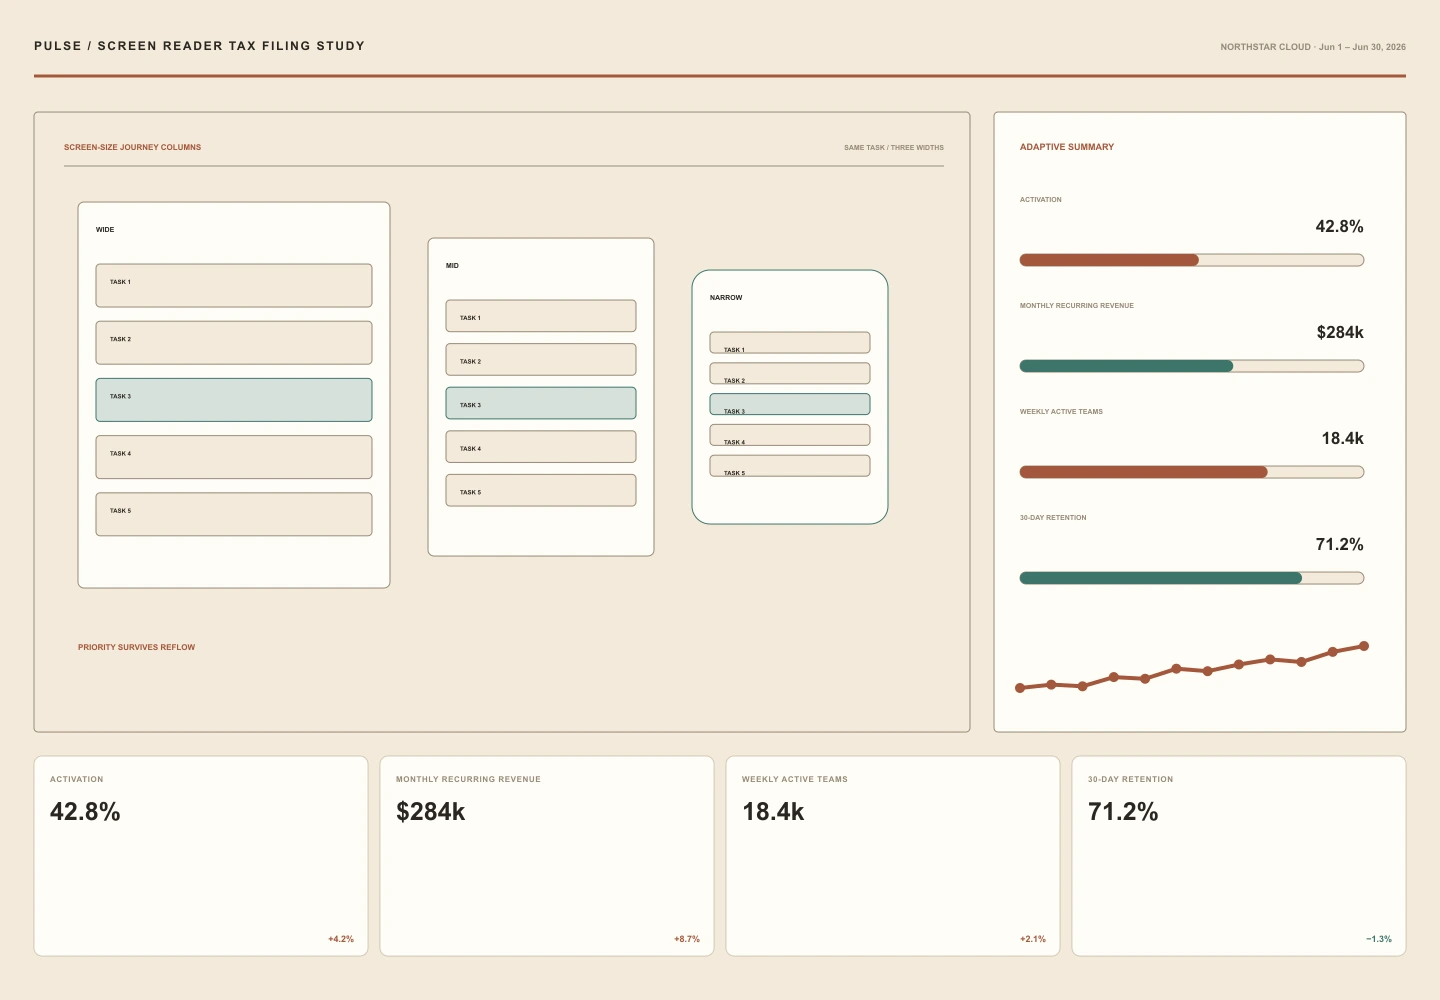Click the "Wide" column label
Viewport: 1440px width, 1000px height.
click(x=105, y=230)
